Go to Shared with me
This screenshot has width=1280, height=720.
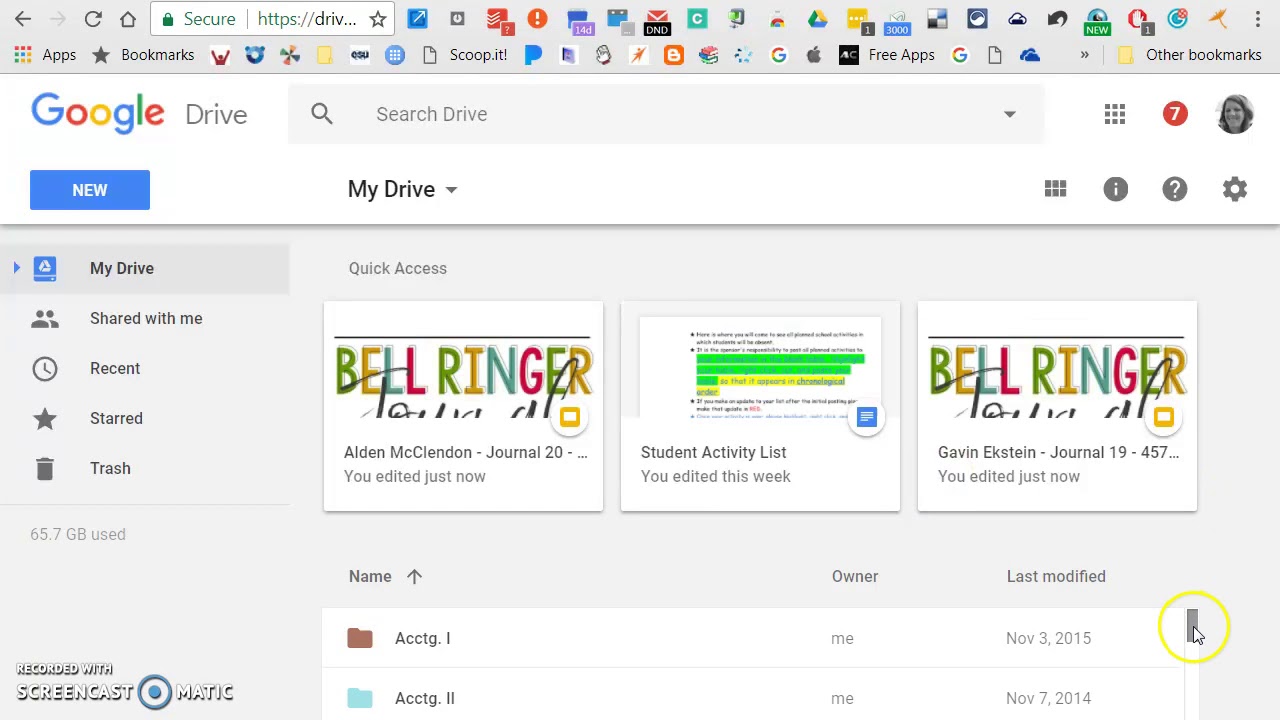[146, 318]
